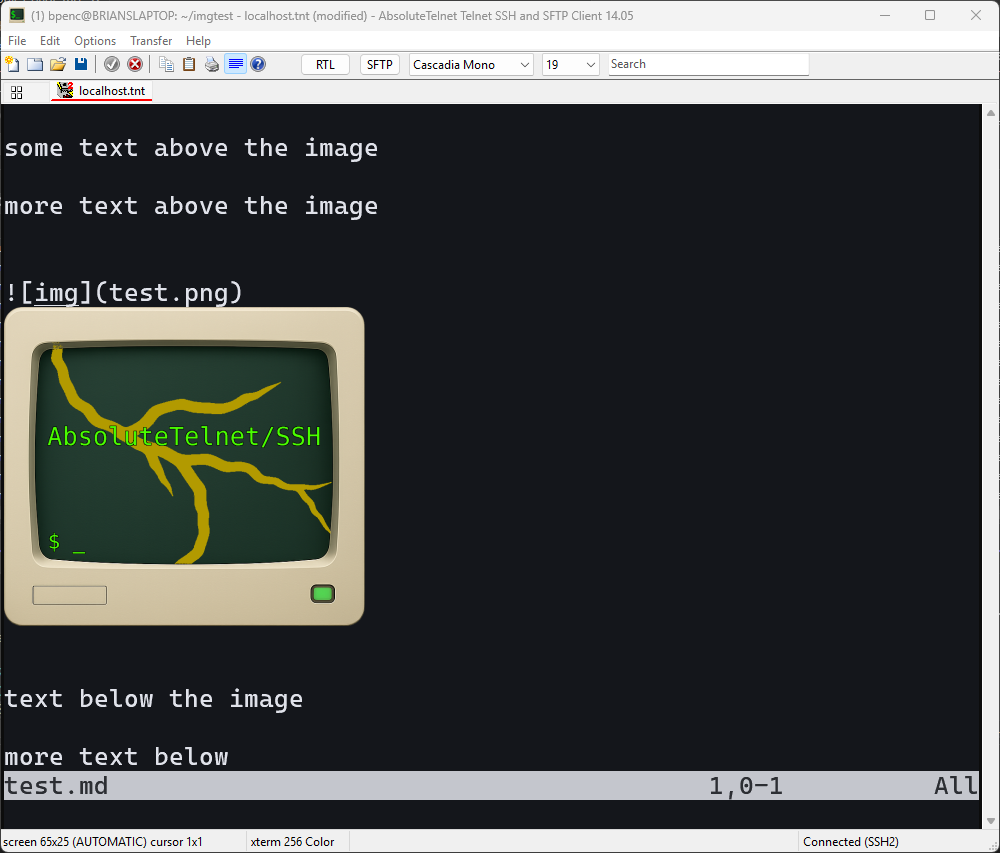Click the Paste clipboard icon
The image size is (1000, 853).
[x=189, y=64]
